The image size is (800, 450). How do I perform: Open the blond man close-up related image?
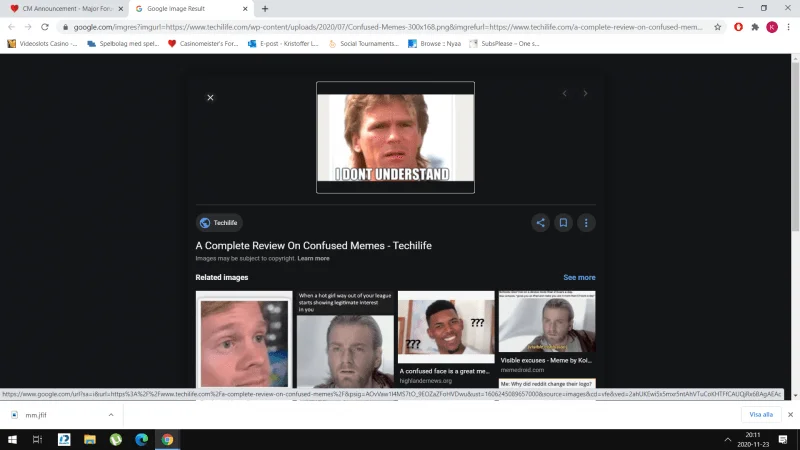pyautogui.click(x=244, y=340)
